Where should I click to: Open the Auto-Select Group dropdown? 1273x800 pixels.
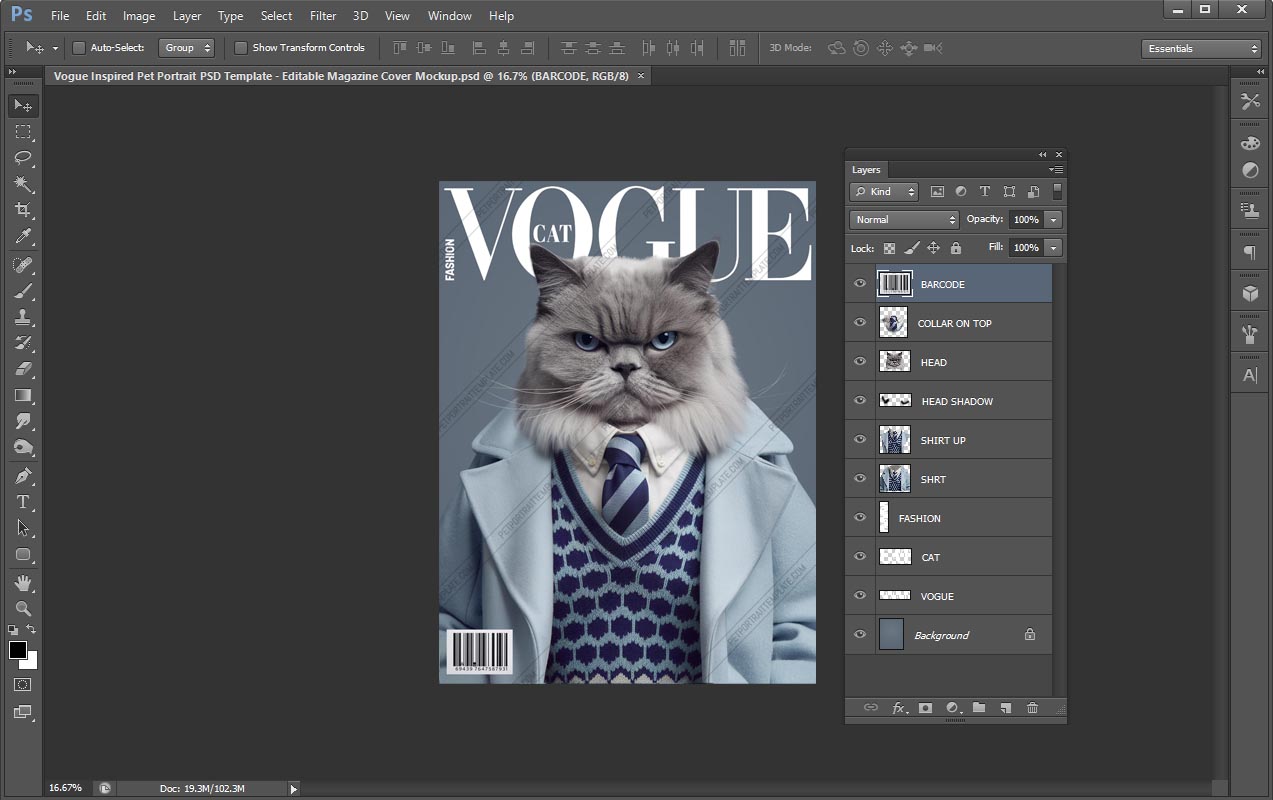[186, 47]
